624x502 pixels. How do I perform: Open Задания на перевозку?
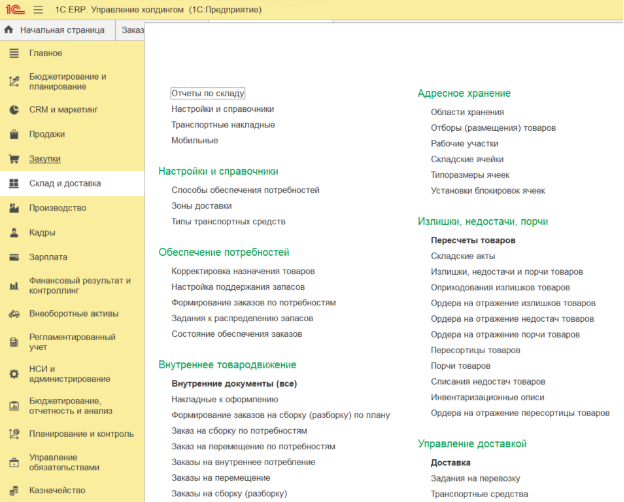click(x=475, y=479)
